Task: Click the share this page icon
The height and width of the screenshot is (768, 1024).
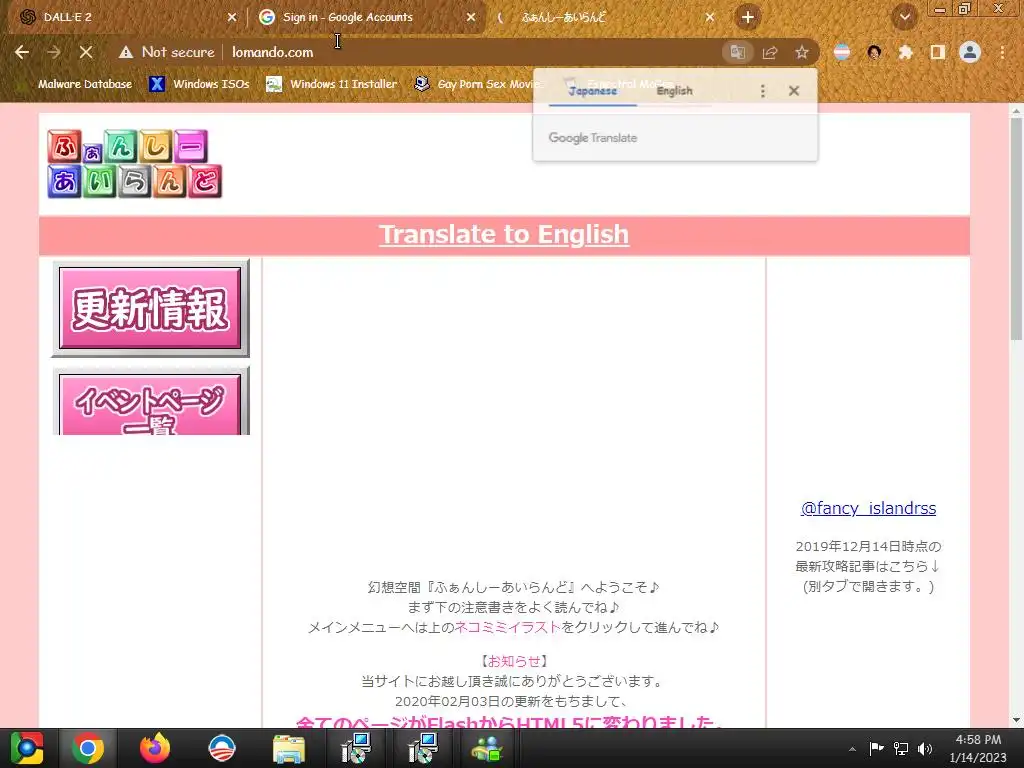Action: click(770, 52)
